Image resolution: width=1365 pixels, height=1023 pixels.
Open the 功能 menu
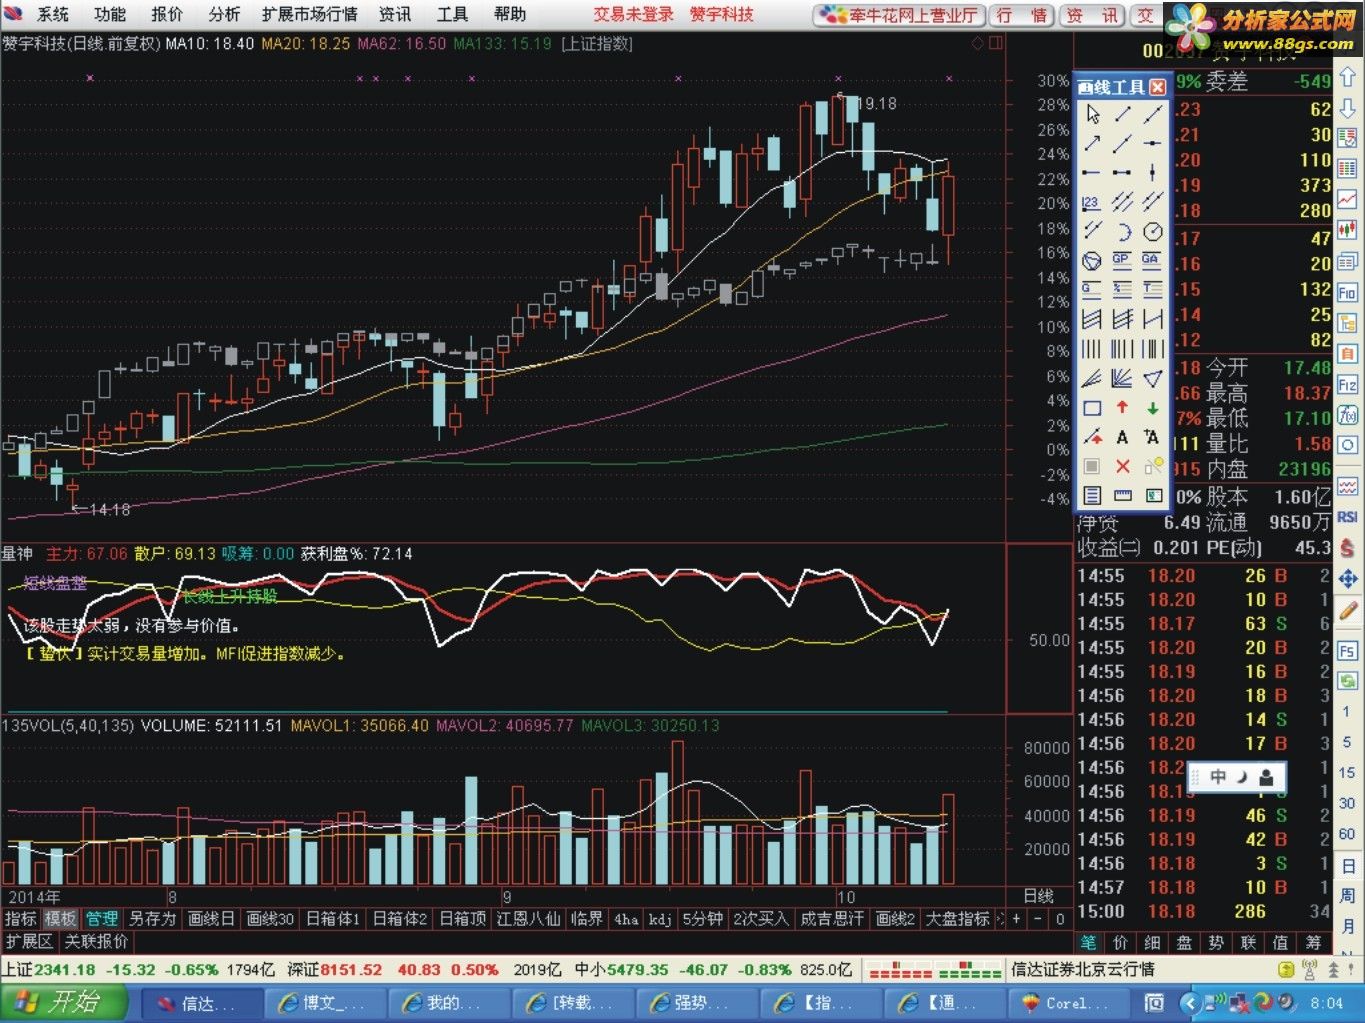pyautogui.click(x=110, y=14)
